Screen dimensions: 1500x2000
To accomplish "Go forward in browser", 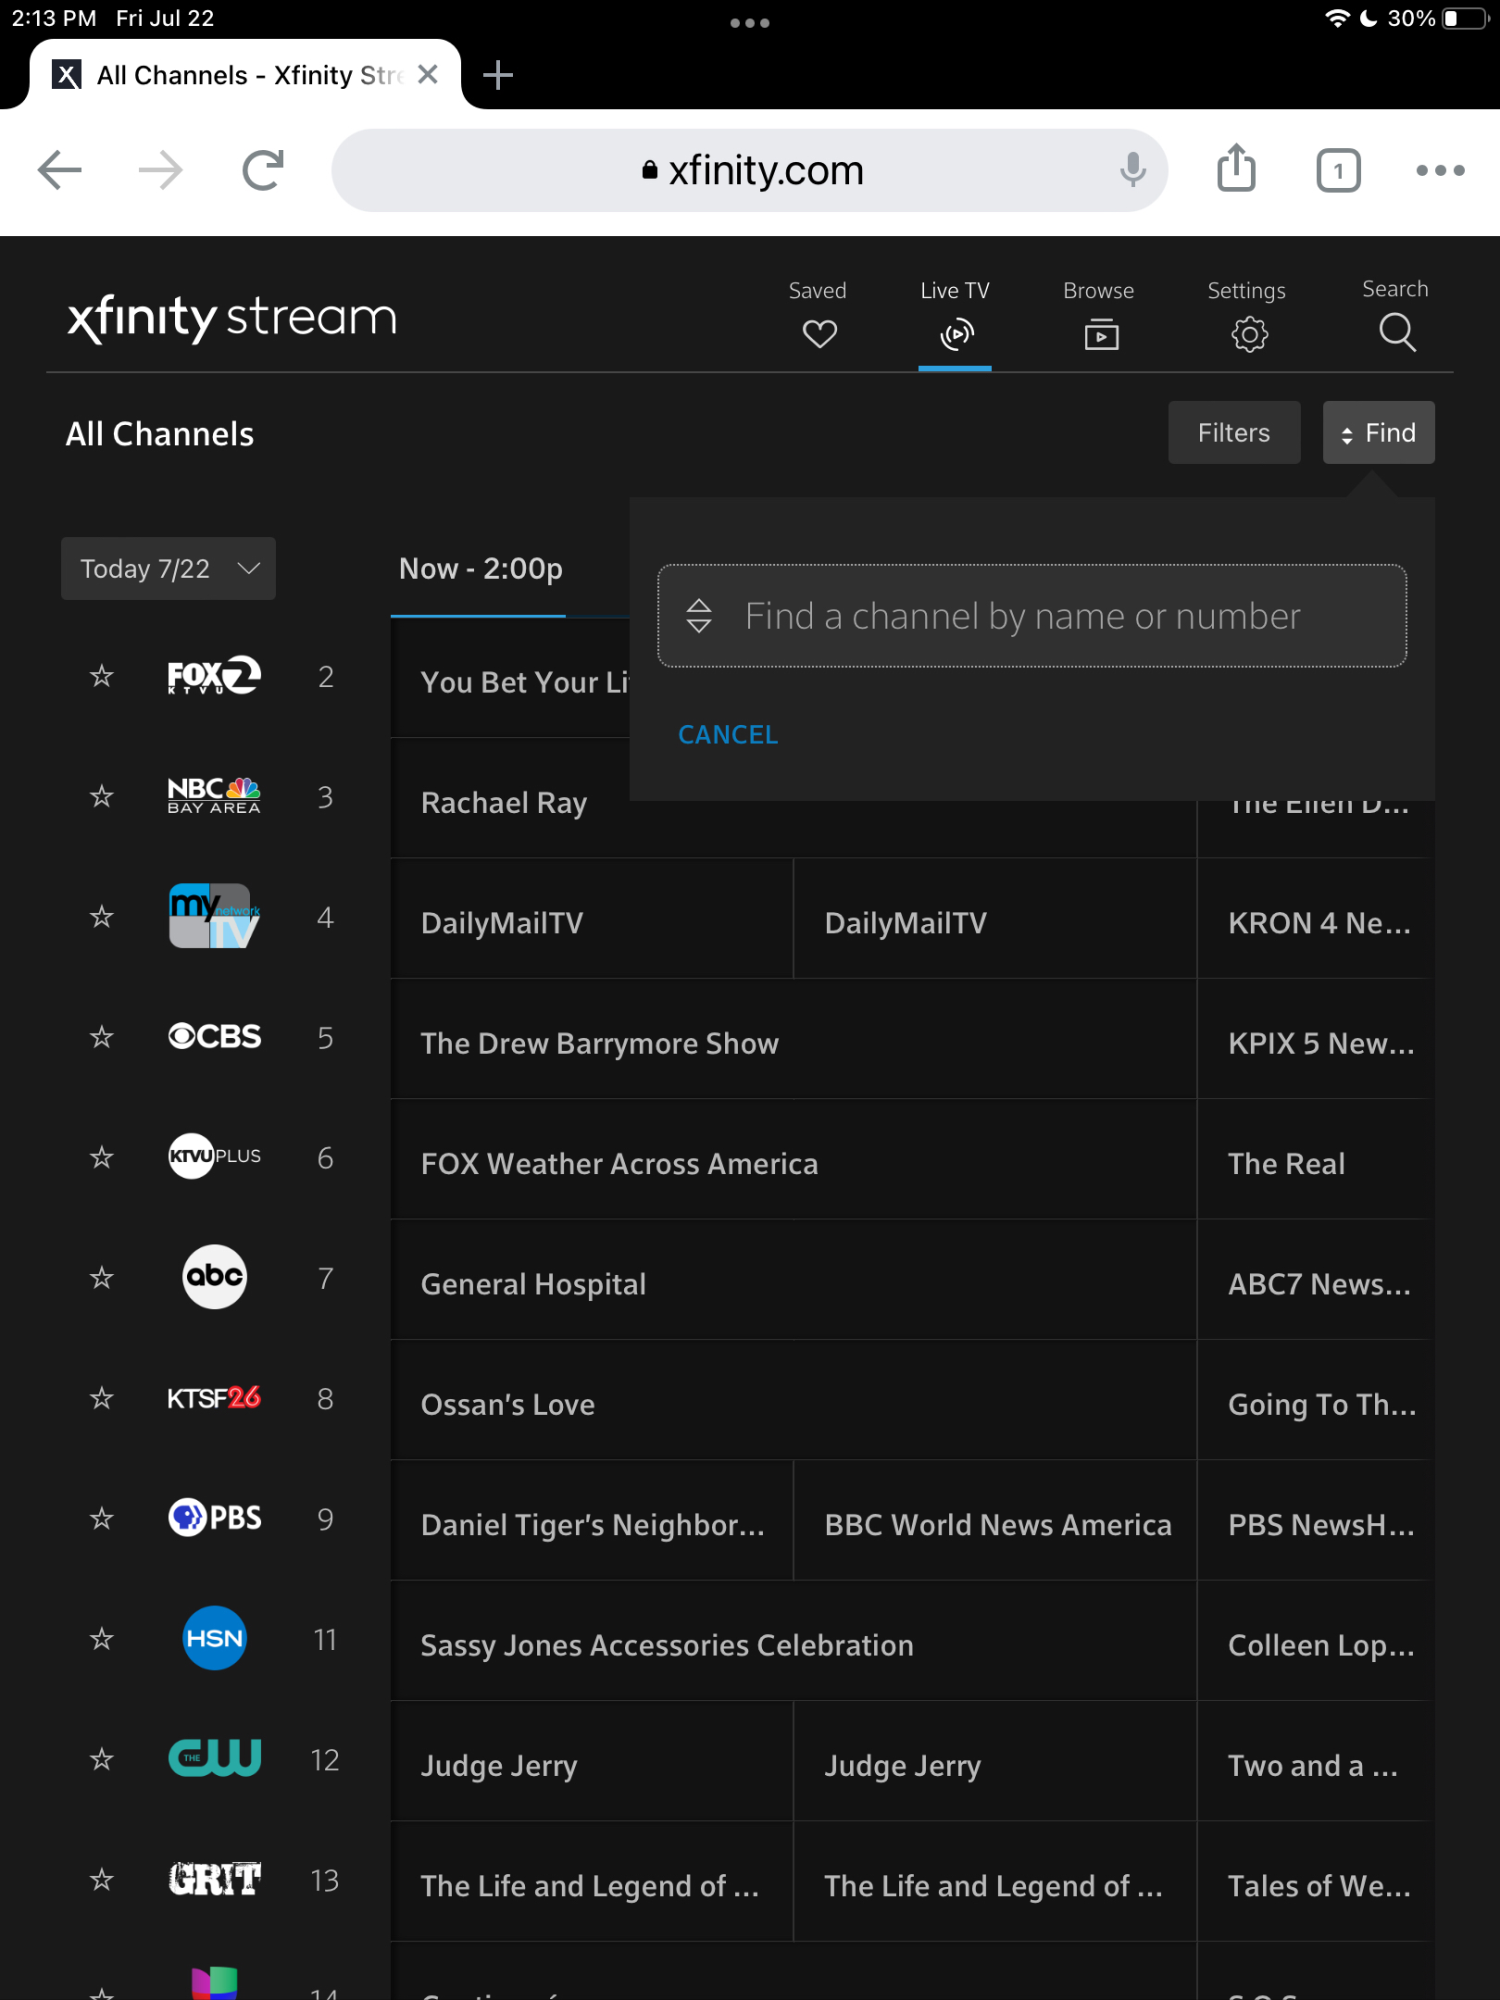I will pos(160,170).
